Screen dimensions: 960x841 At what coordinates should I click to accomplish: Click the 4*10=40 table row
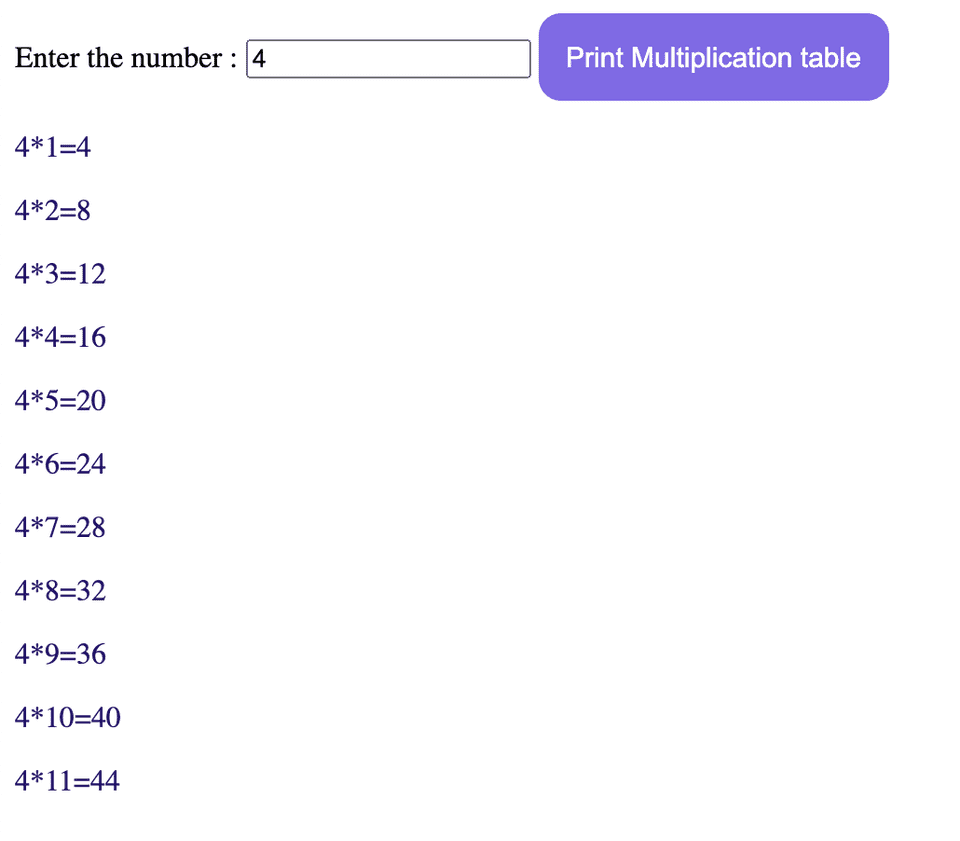click(66, 717)
